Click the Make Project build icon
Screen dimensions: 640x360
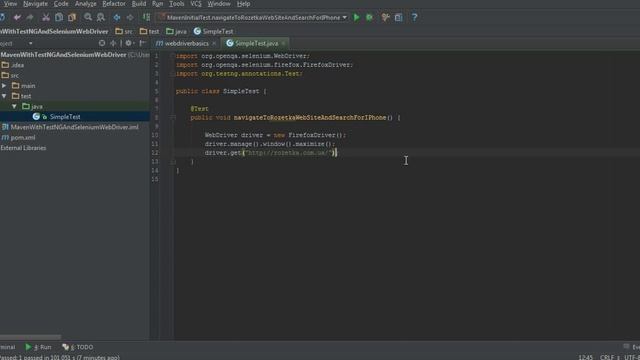[x=146, y=18]
